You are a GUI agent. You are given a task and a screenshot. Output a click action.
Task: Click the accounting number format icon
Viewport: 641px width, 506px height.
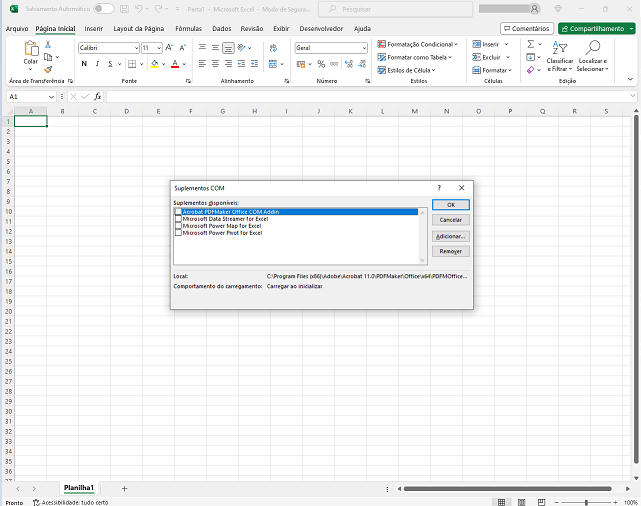pyautogui.click(x=301, y=64)
